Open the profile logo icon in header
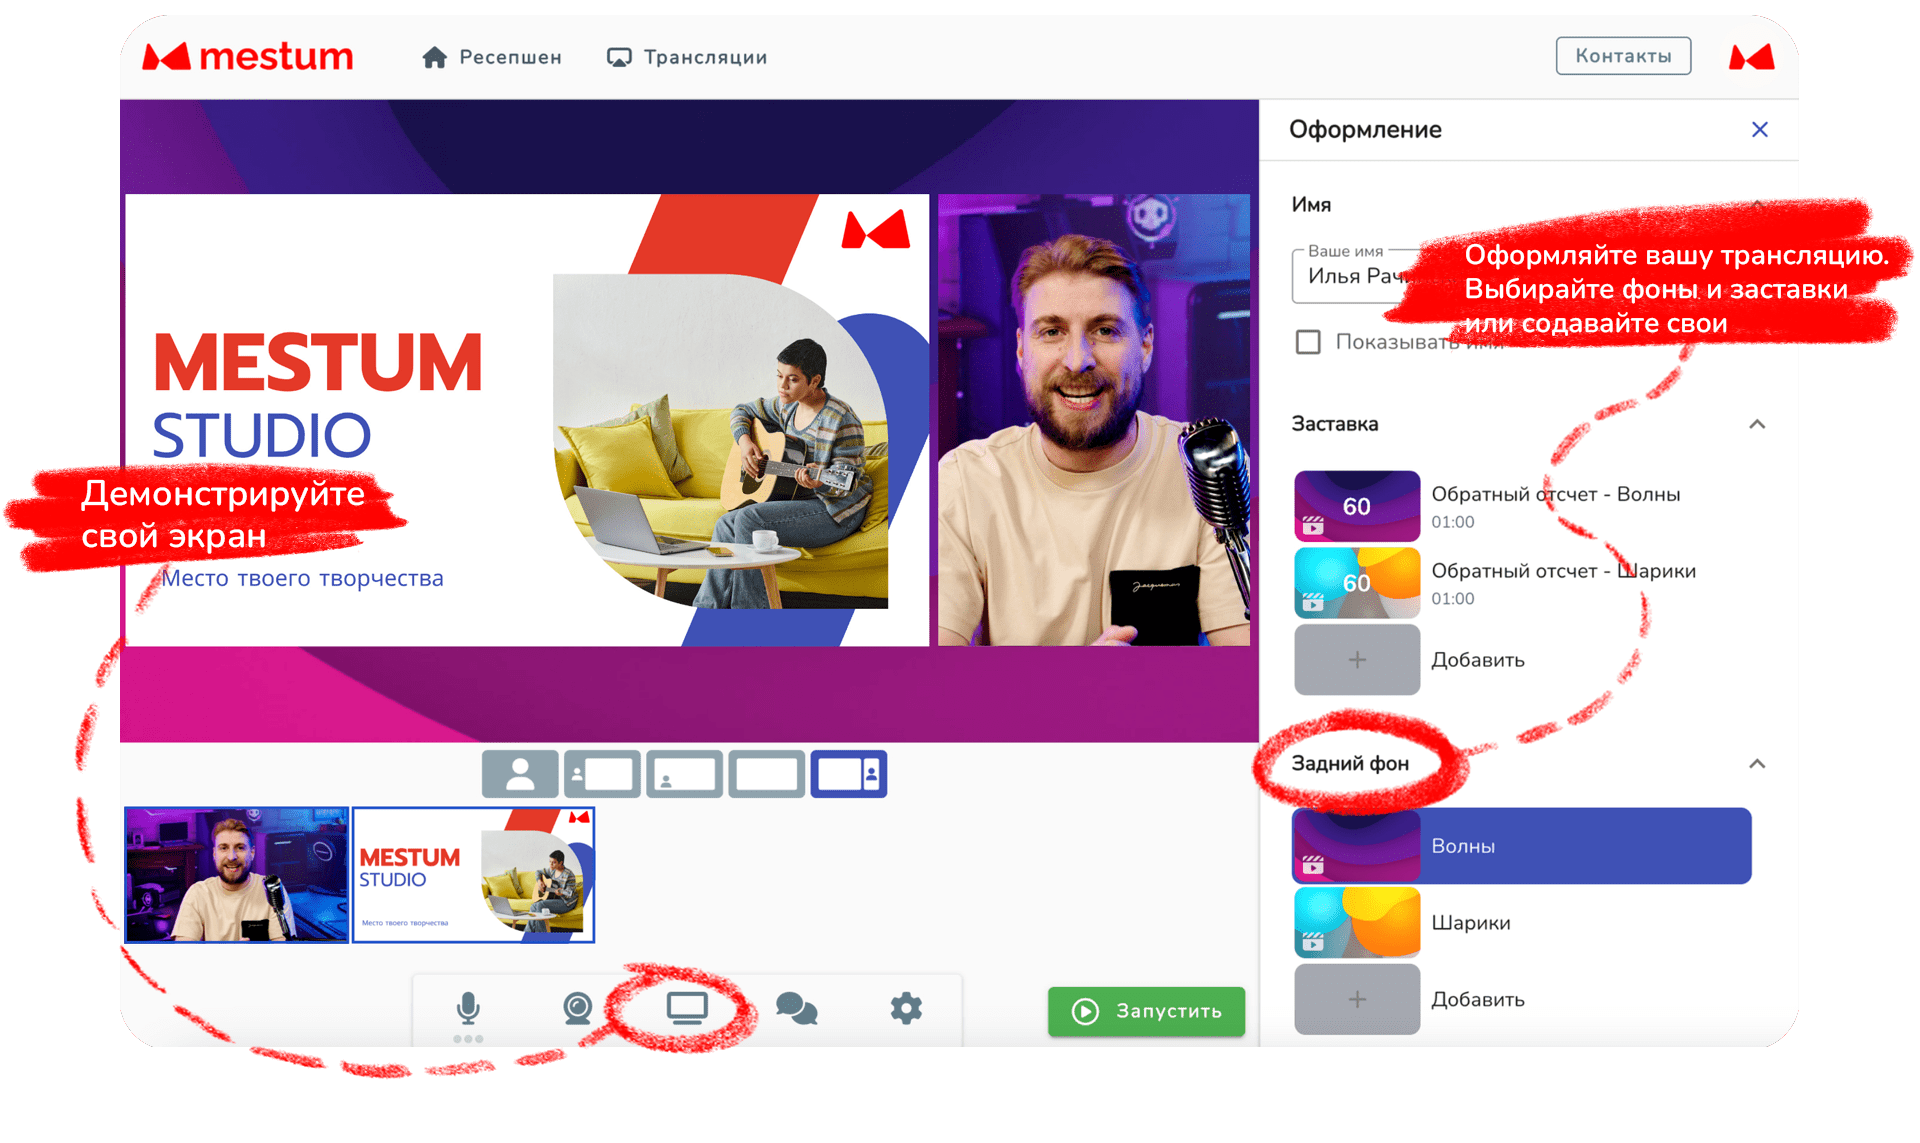The width and height of the screenshot is (1920, 1143). [x=1752, y=57]
